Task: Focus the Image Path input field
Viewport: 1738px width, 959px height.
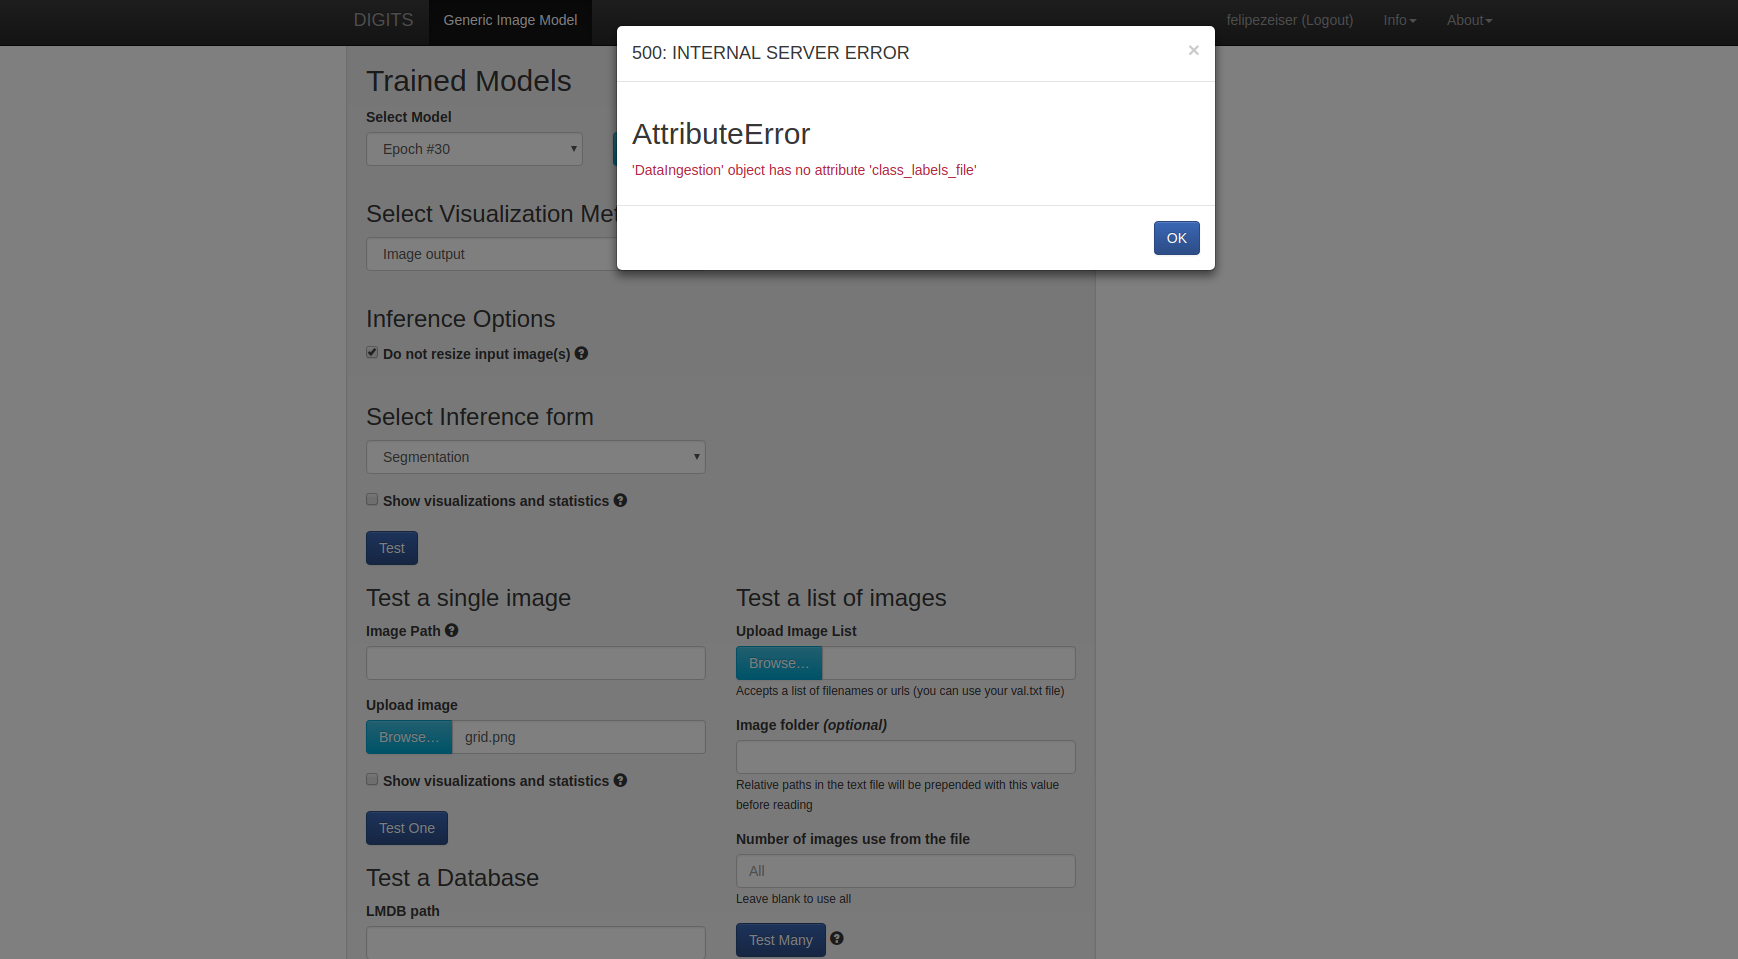Action: click(x=536, y=663)
